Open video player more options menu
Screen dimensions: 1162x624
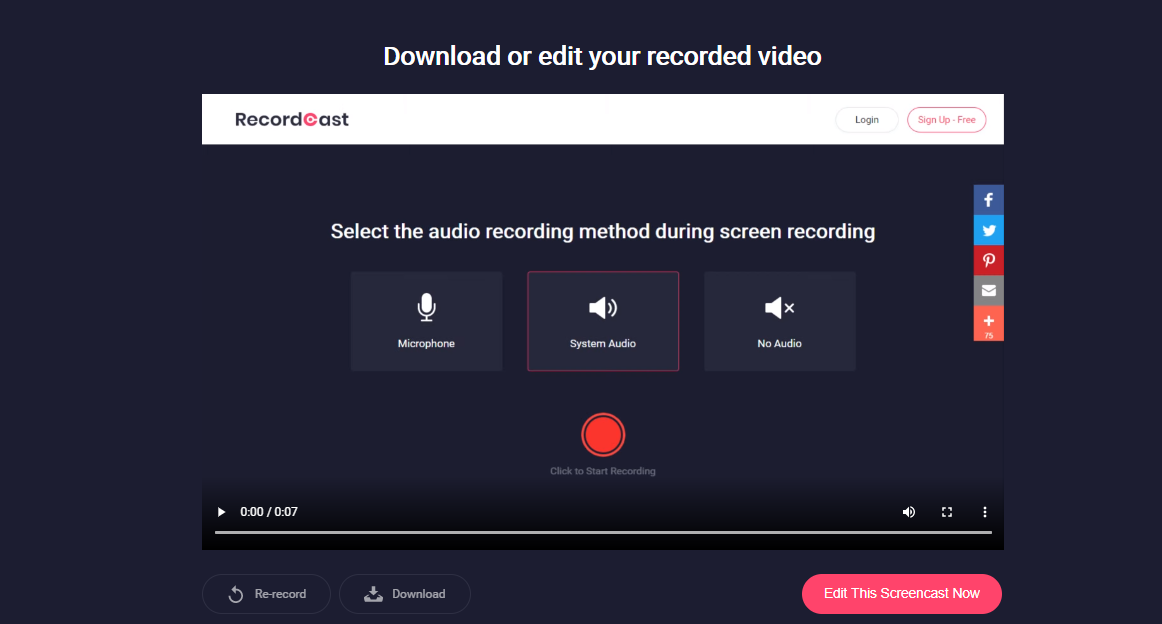point(985,512)
